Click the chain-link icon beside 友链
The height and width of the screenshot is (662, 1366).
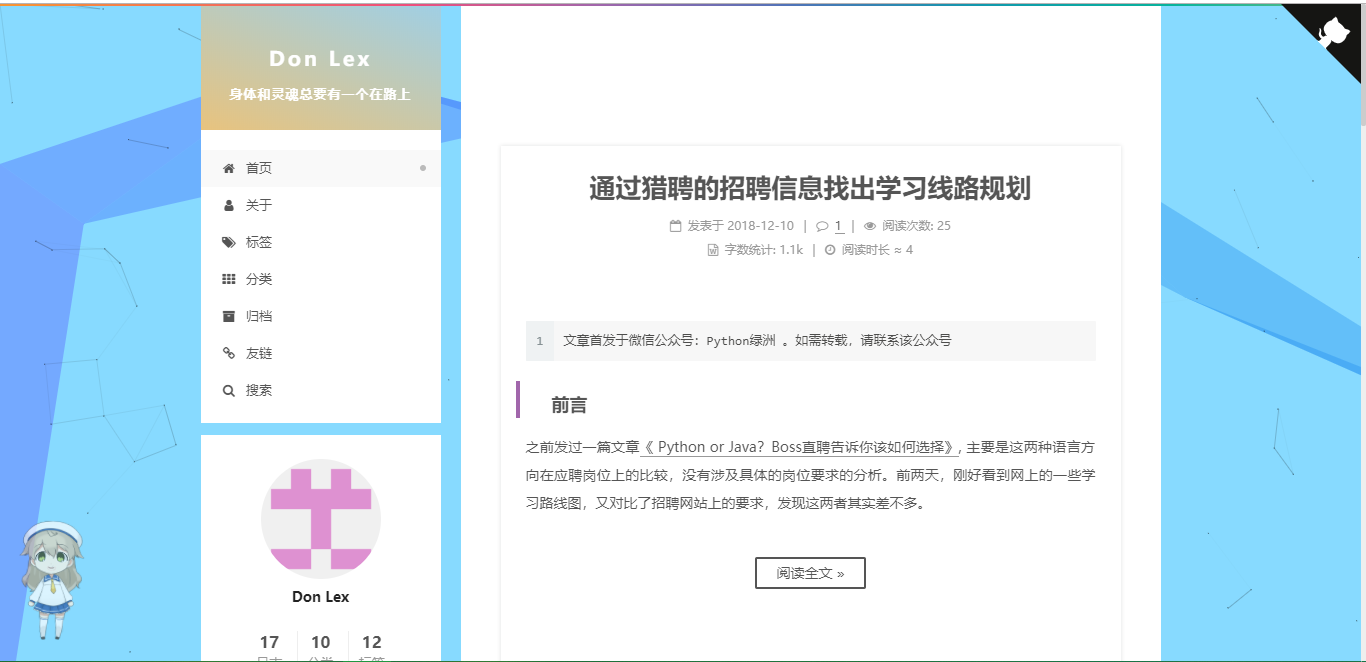(229, 353)
